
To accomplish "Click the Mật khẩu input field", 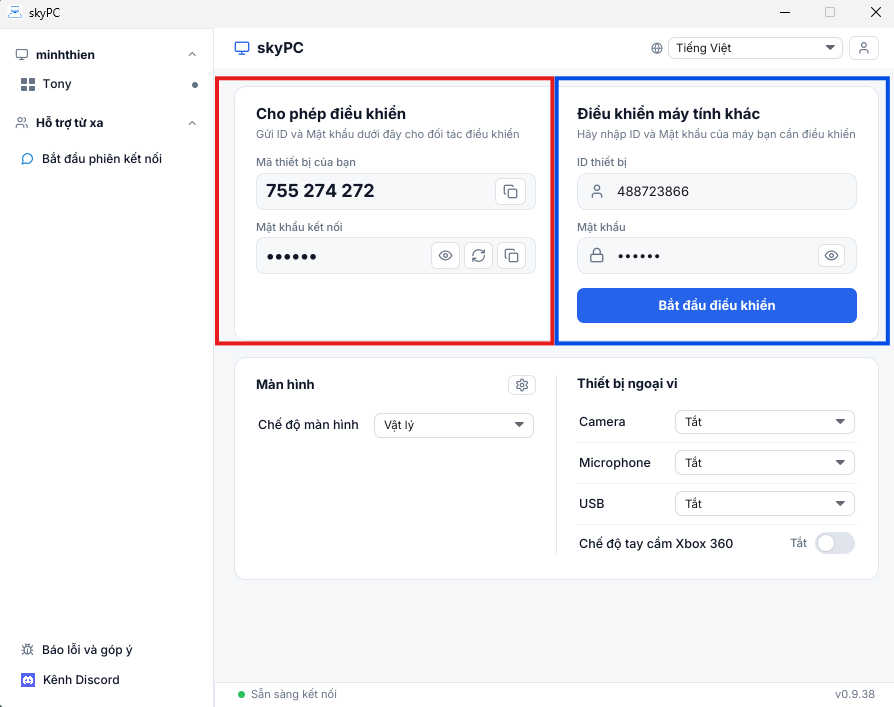I will click(717, 255).
